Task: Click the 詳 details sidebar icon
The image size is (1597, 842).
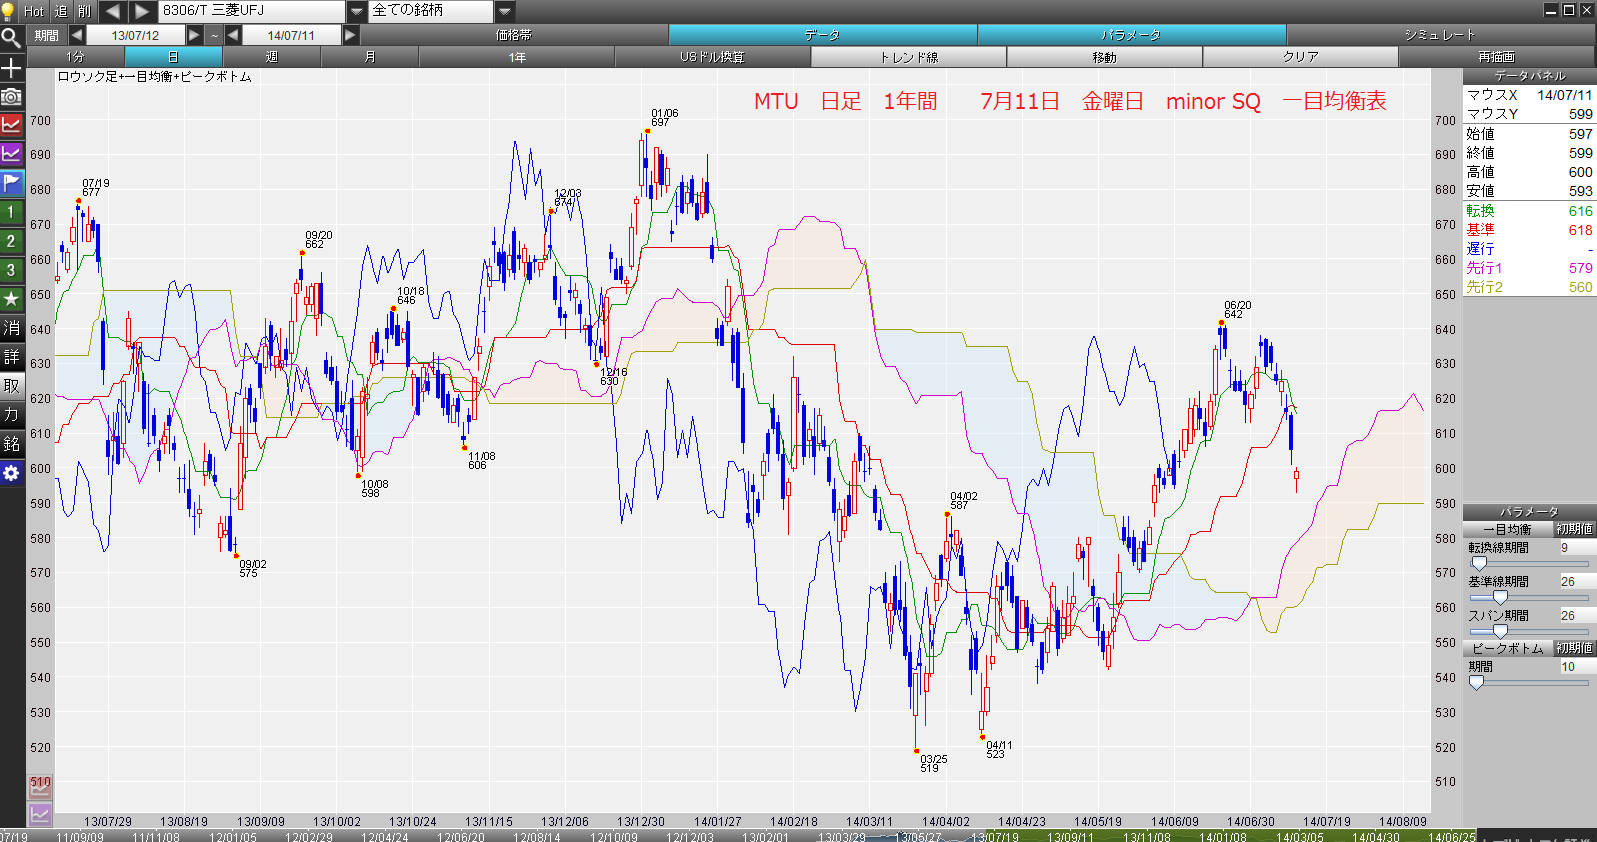Action: click(x=11, y=357)
